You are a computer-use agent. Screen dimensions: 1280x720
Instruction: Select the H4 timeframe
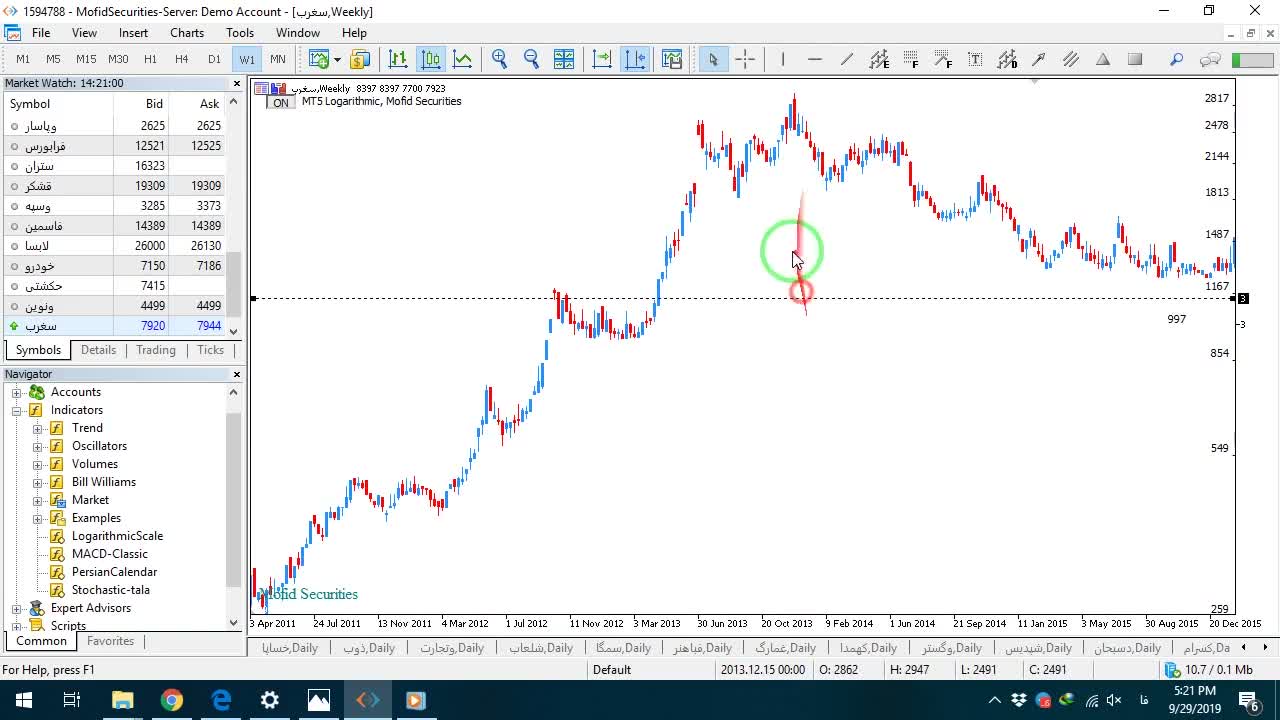(182, 59)
